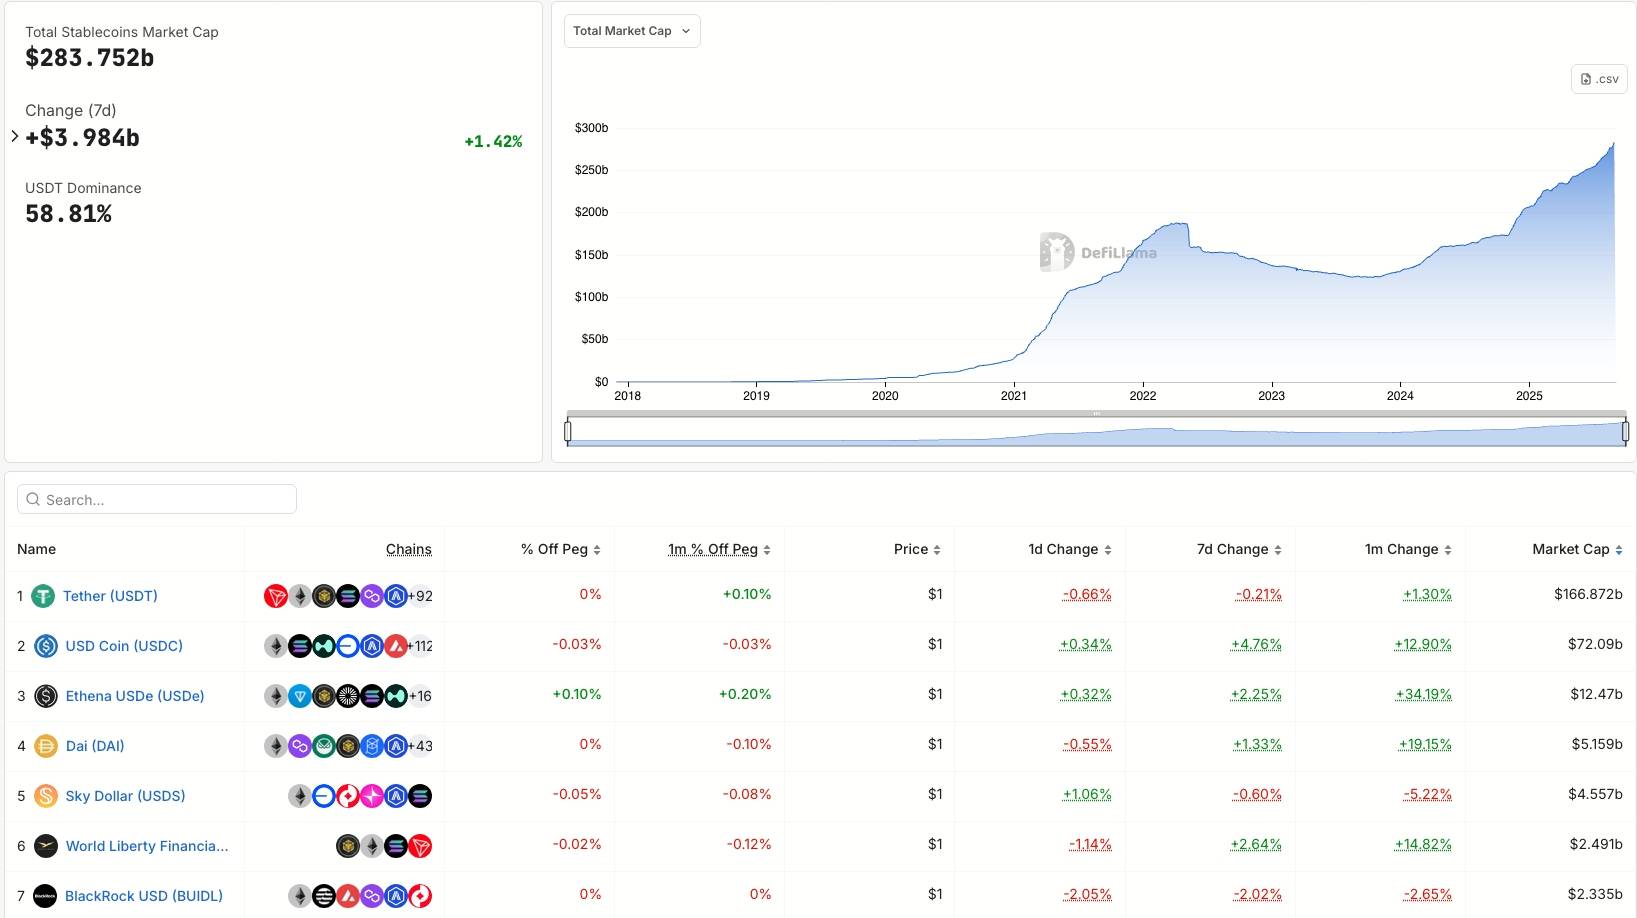Image resolution: width=1637 pixels, height=918 pixels.
Task: Open the Dai (DAI) link
Action: [x=95, y=746]
